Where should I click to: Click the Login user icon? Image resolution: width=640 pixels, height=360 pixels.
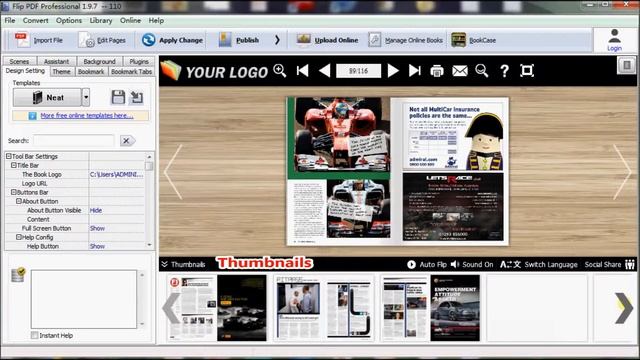pos(614,40)
